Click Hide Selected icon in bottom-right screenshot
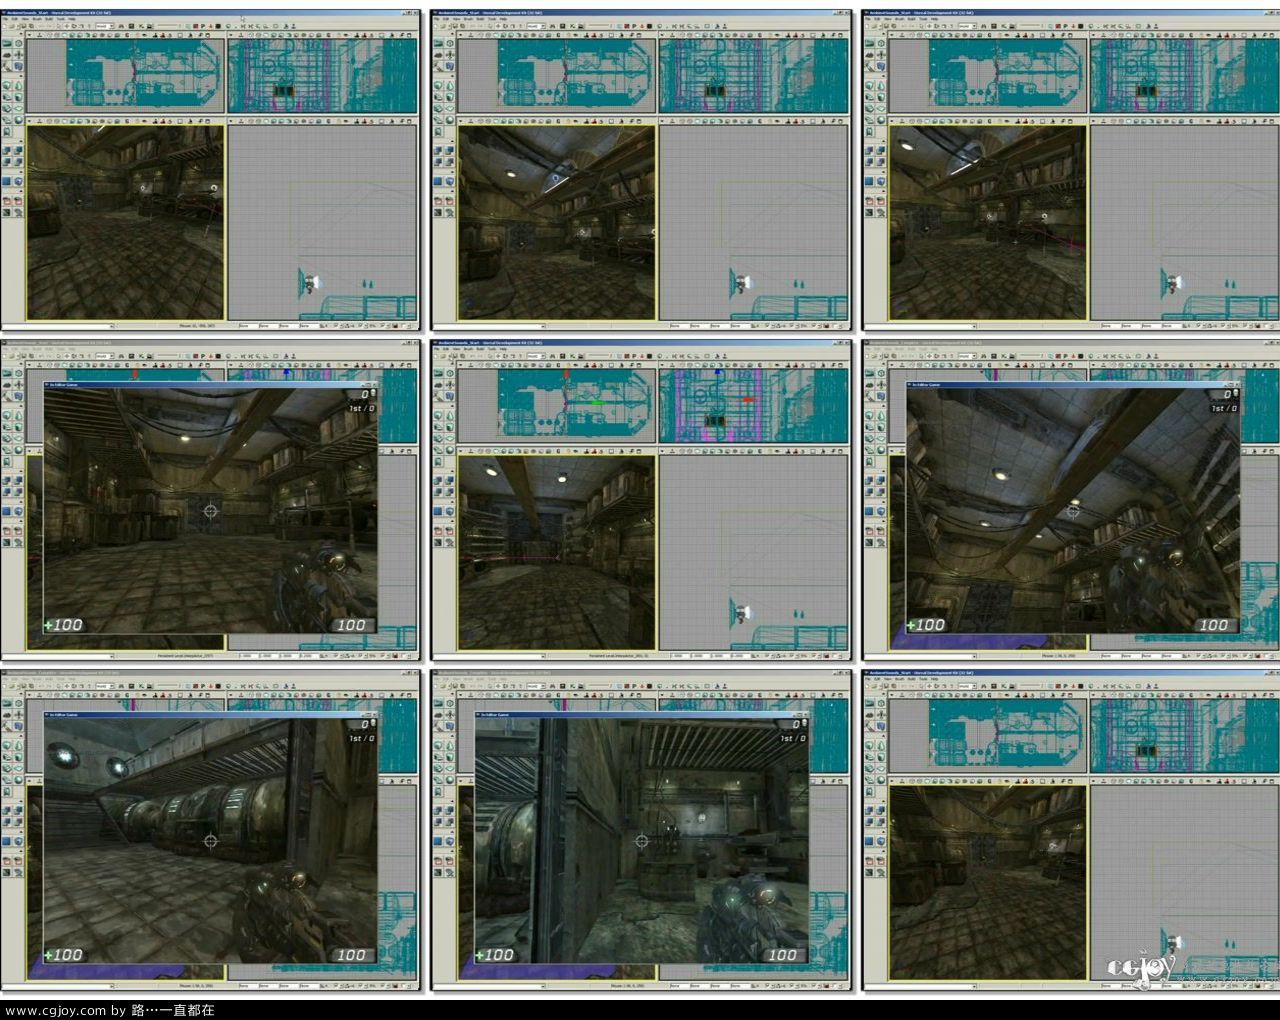The height and width of the screenshot is (1020, 1280). [883, 861]
